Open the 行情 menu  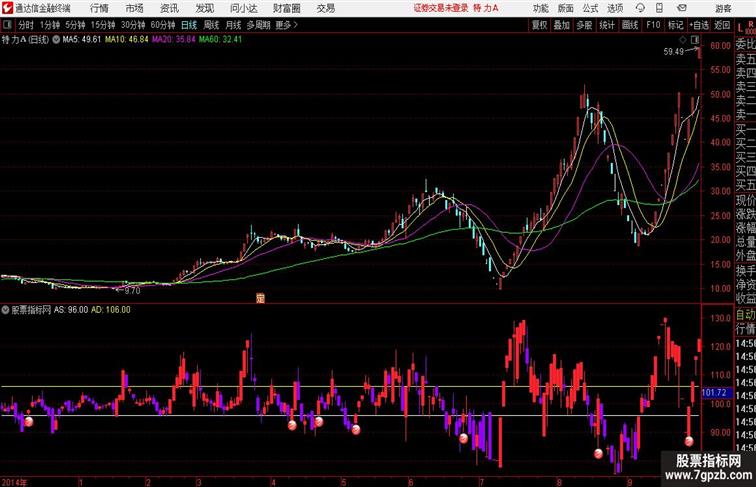click(99, 8)
